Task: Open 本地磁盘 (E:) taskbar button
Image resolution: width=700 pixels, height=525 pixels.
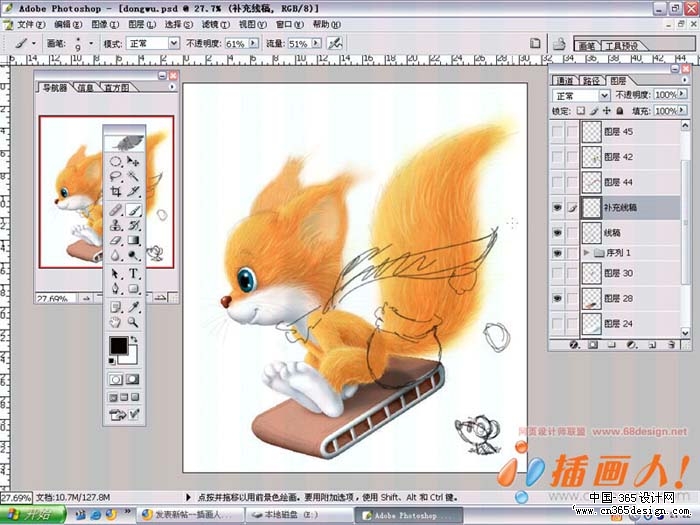Action: [x=298, y=515]
